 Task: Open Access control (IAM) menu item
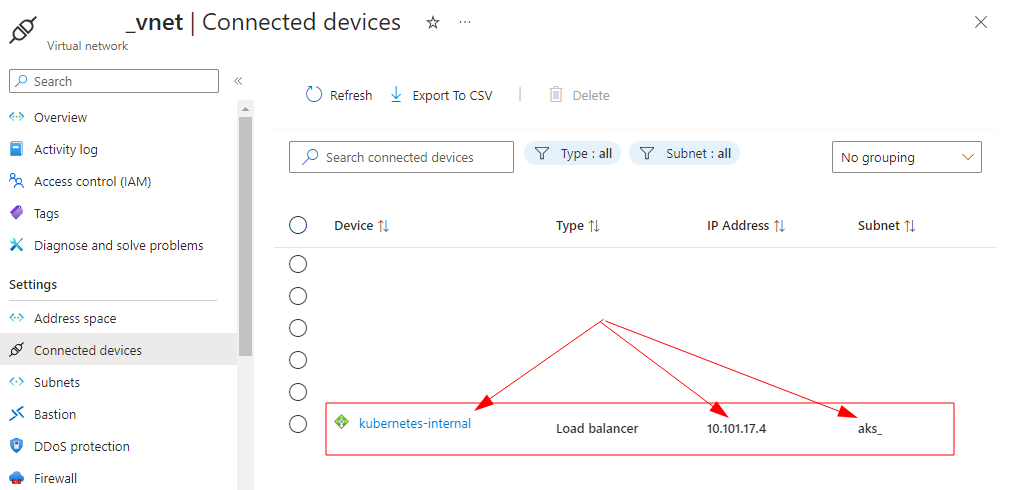93,181
